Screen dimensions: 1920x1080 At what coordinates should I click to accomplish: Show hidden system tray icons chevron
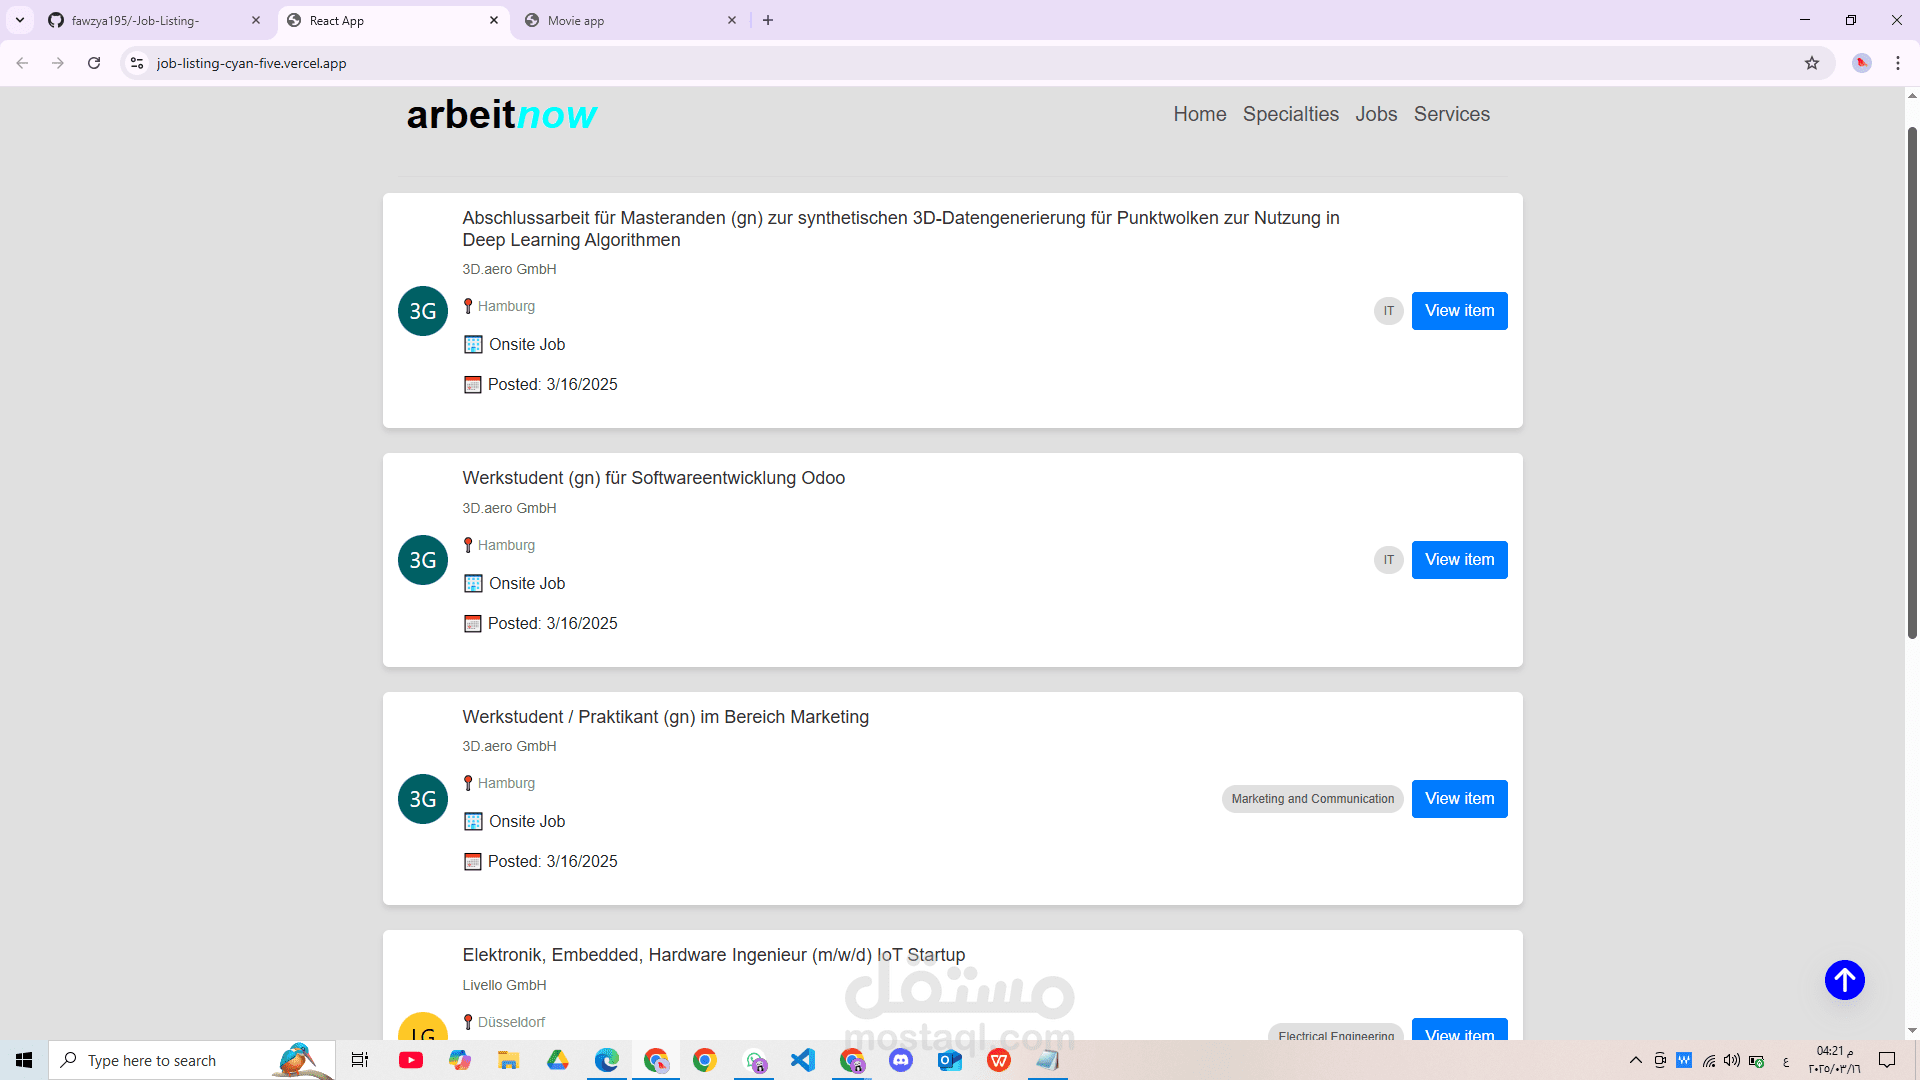click(1635, 1060)
